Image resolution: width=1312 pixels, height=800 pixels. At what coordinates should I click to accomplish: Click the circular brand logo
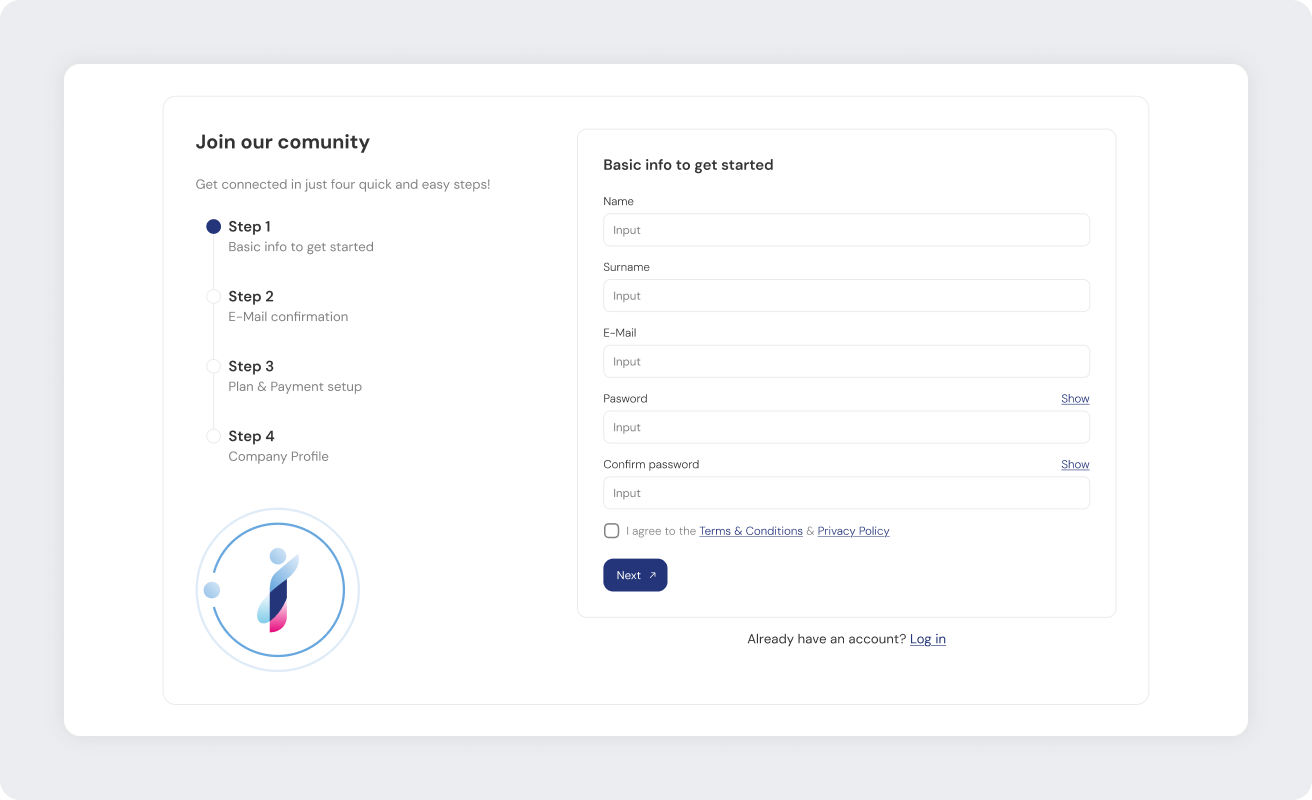tap(278, 590)
